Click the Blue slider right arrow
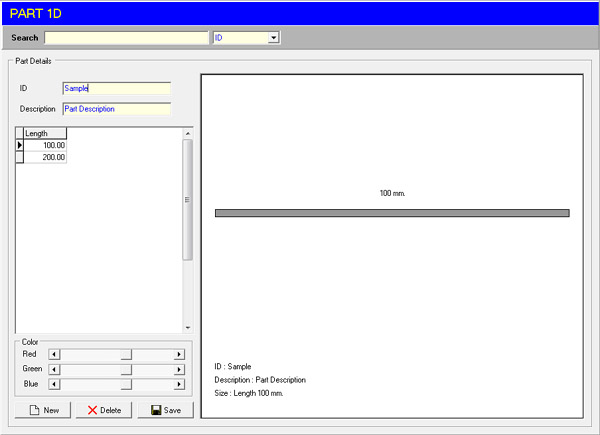Screen dimensions: 600x435 point(179,384)
